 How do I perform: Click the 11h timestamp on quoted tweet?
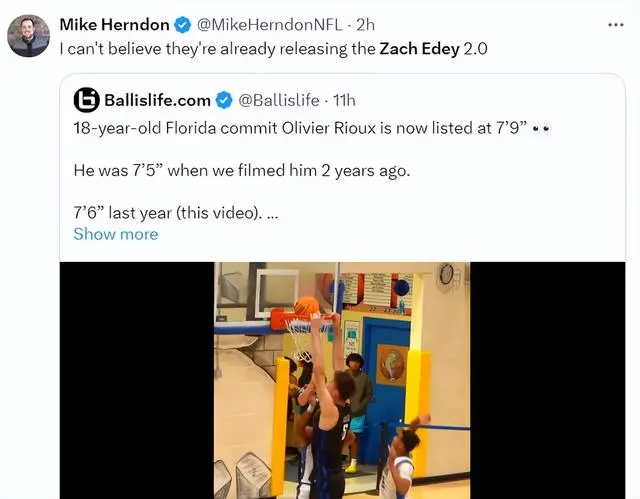coord(344,100)
